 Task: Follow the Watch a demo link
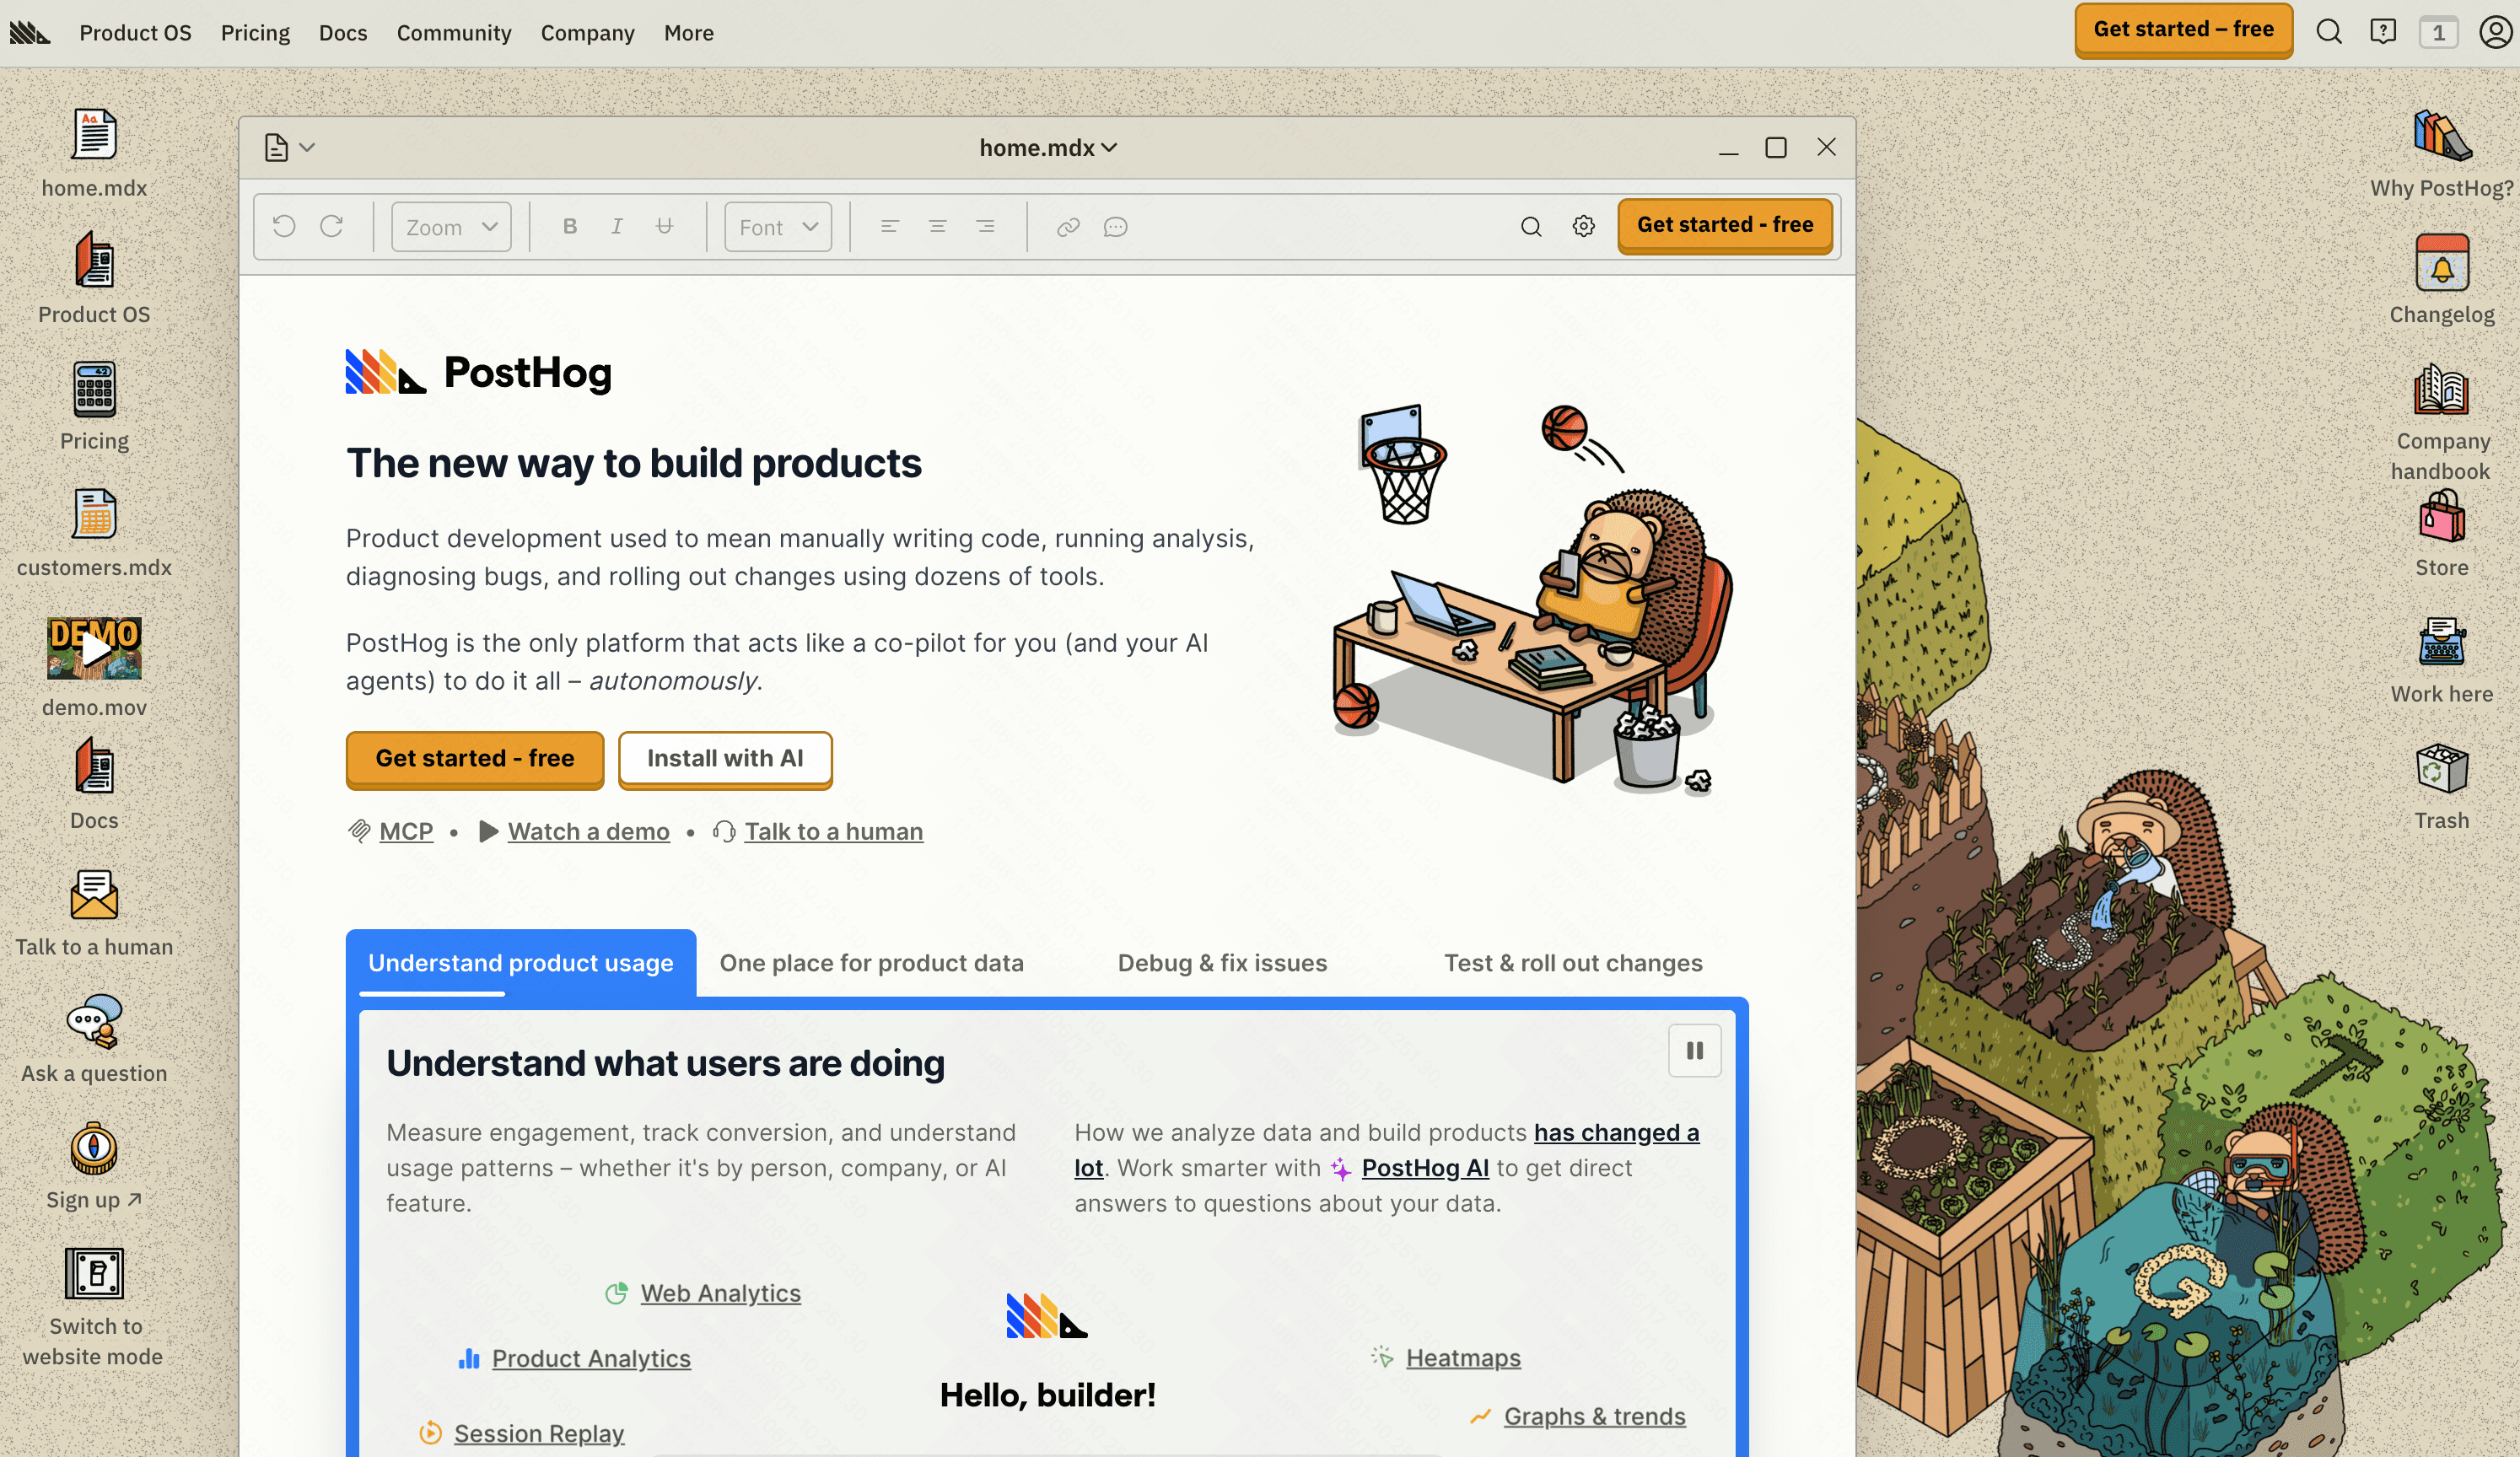589,831
